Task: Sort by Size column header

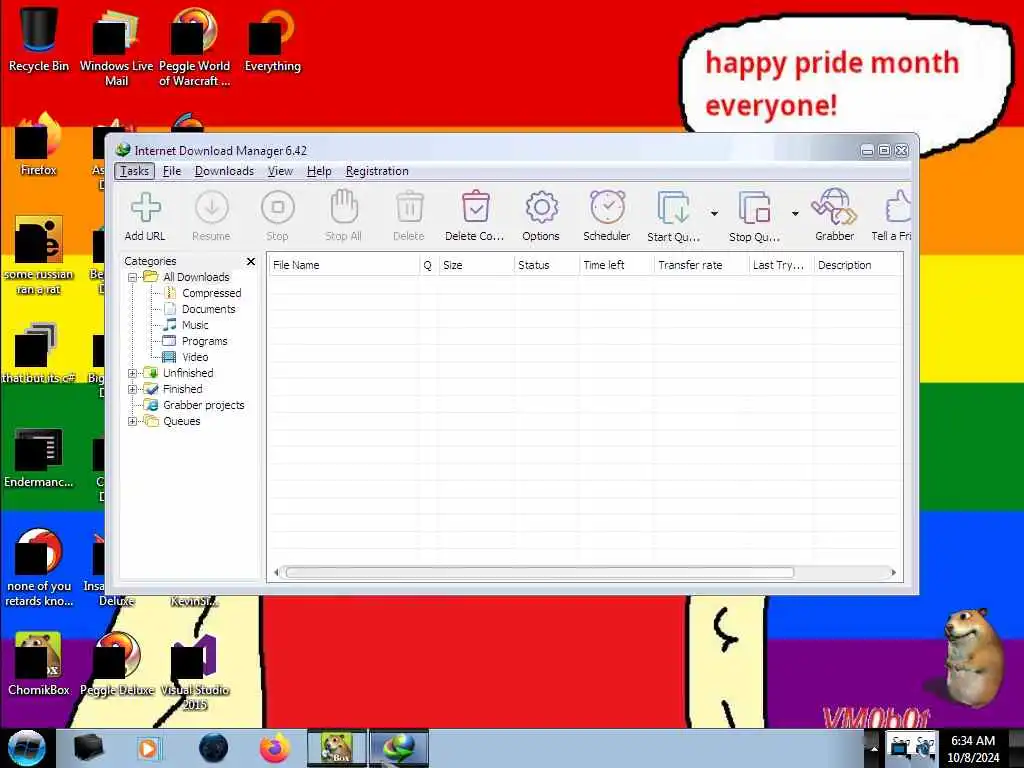Action: coord(475,265)
